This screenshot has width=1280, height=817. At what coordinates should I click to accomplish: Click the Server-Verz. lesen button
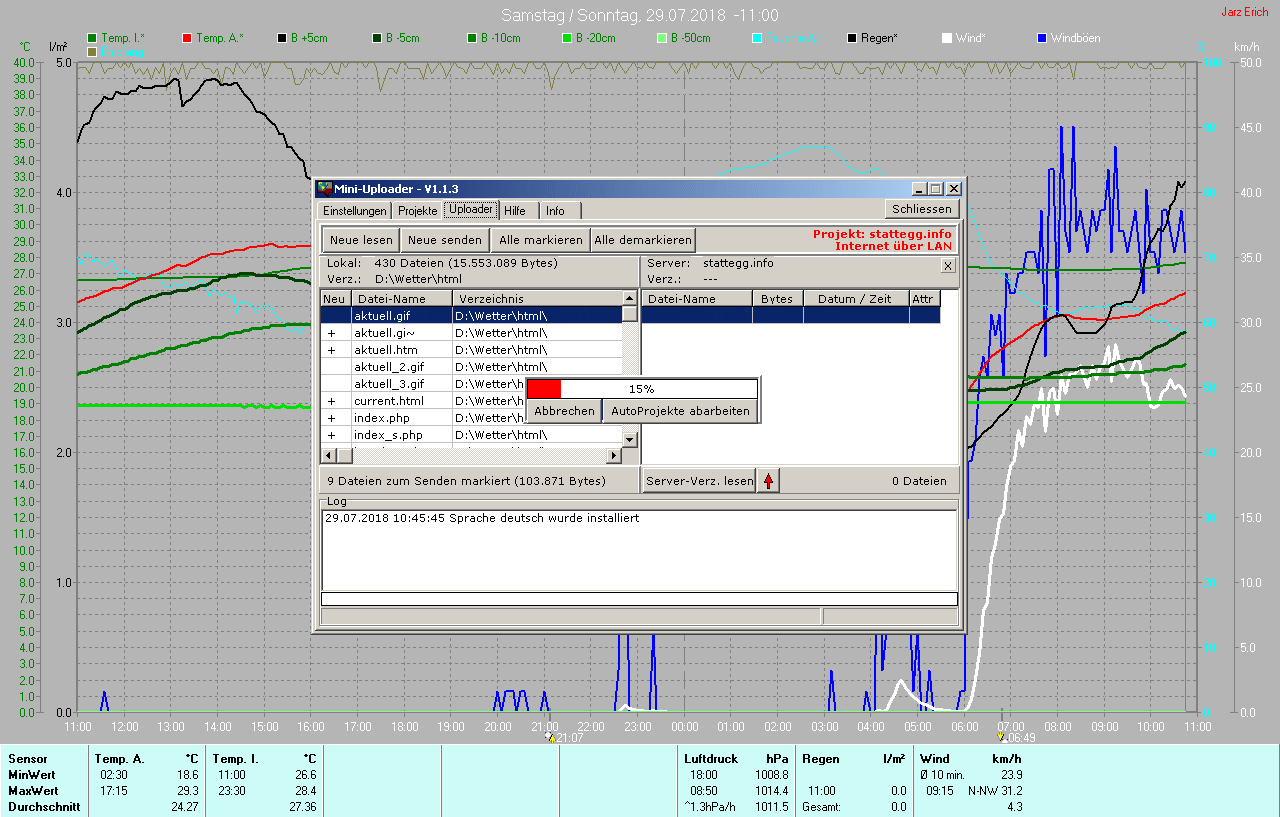point(699,481)
